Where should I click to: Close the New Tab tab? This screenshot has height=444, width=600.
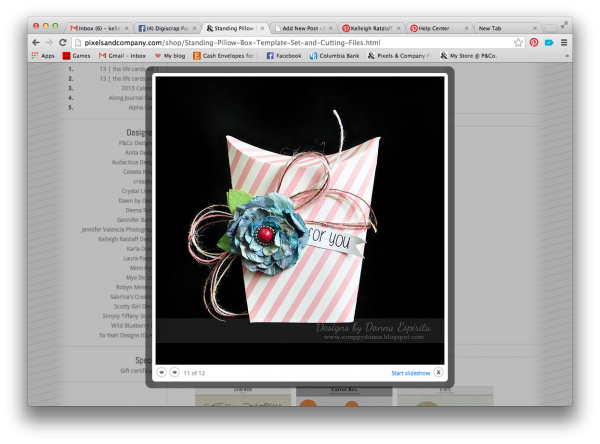pos(535,28)
